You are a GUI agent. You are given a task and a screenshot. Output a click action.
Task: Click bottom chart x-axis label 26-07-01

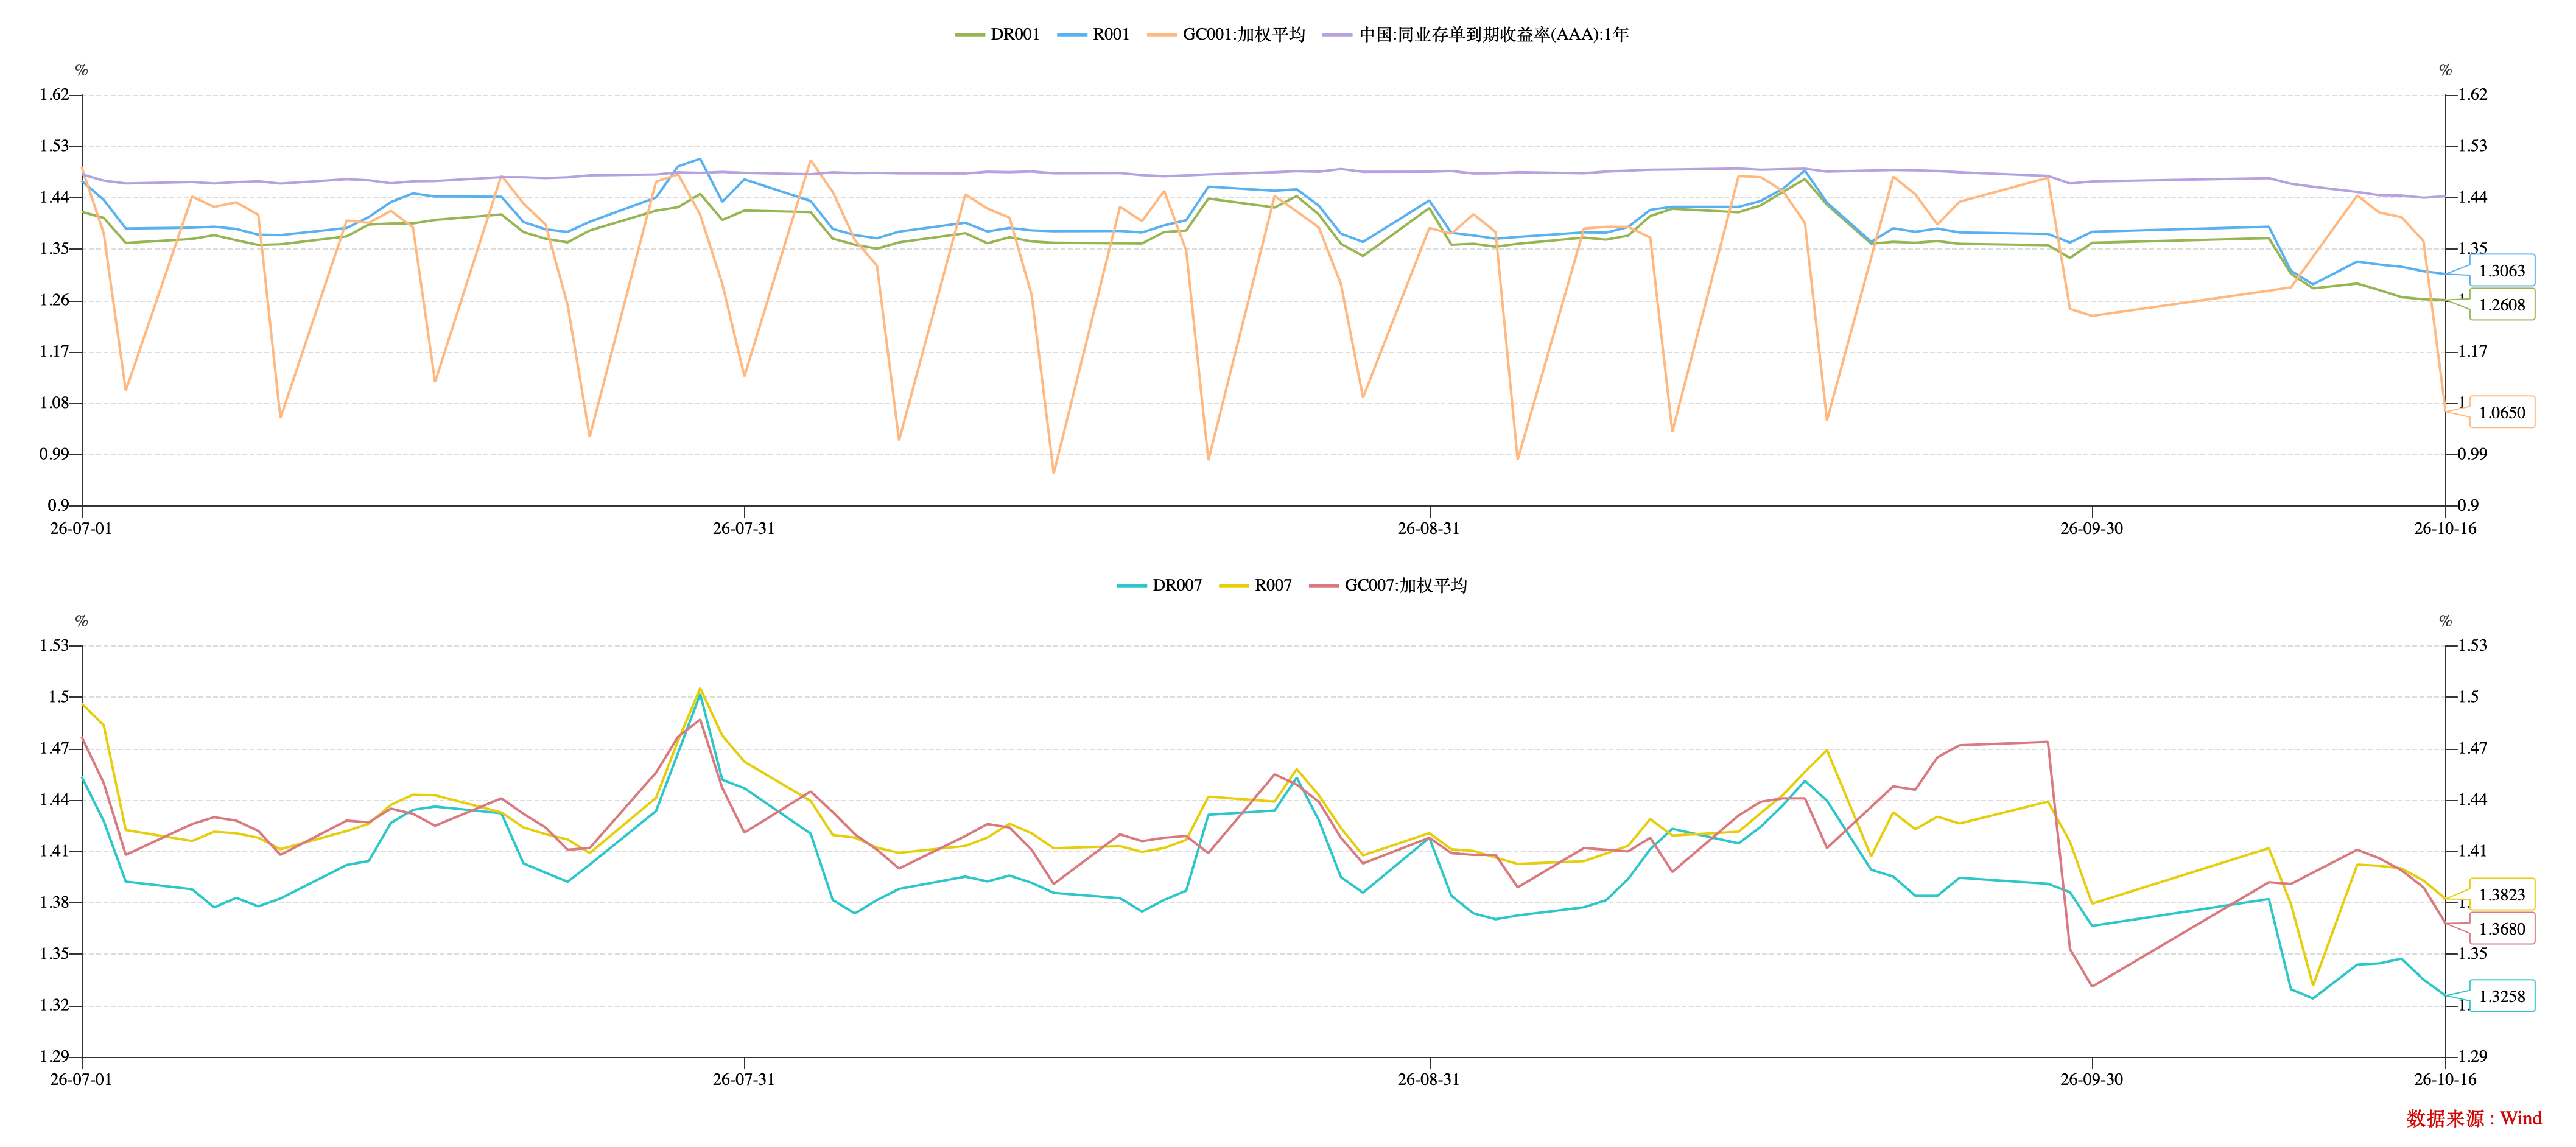81,1079
